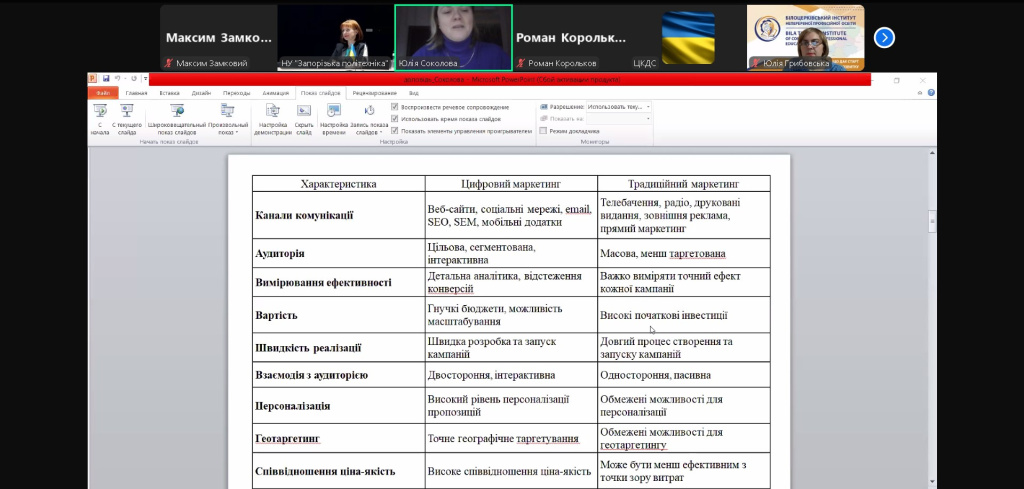
Task: Click Цифровий маркетинг header cell
Action: [x=511, y=184]
